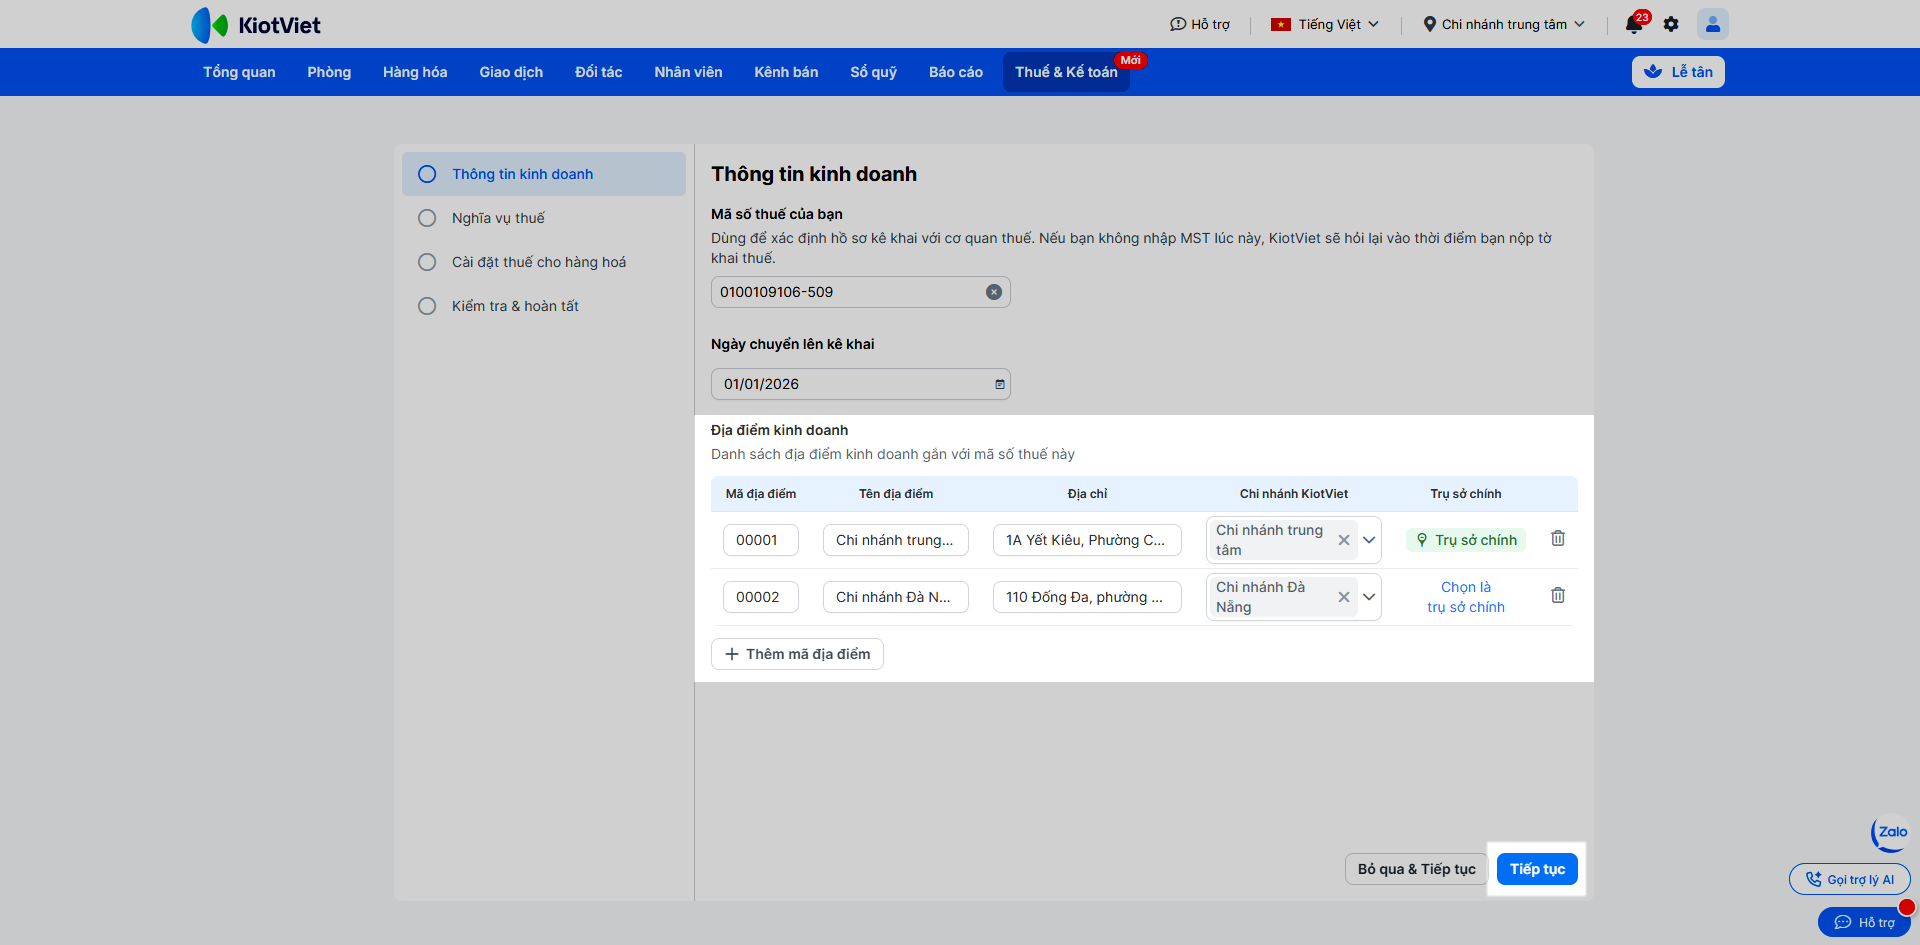Click the Mã số thuế của bạn label

pyautogui.click(x=777, y=214)
